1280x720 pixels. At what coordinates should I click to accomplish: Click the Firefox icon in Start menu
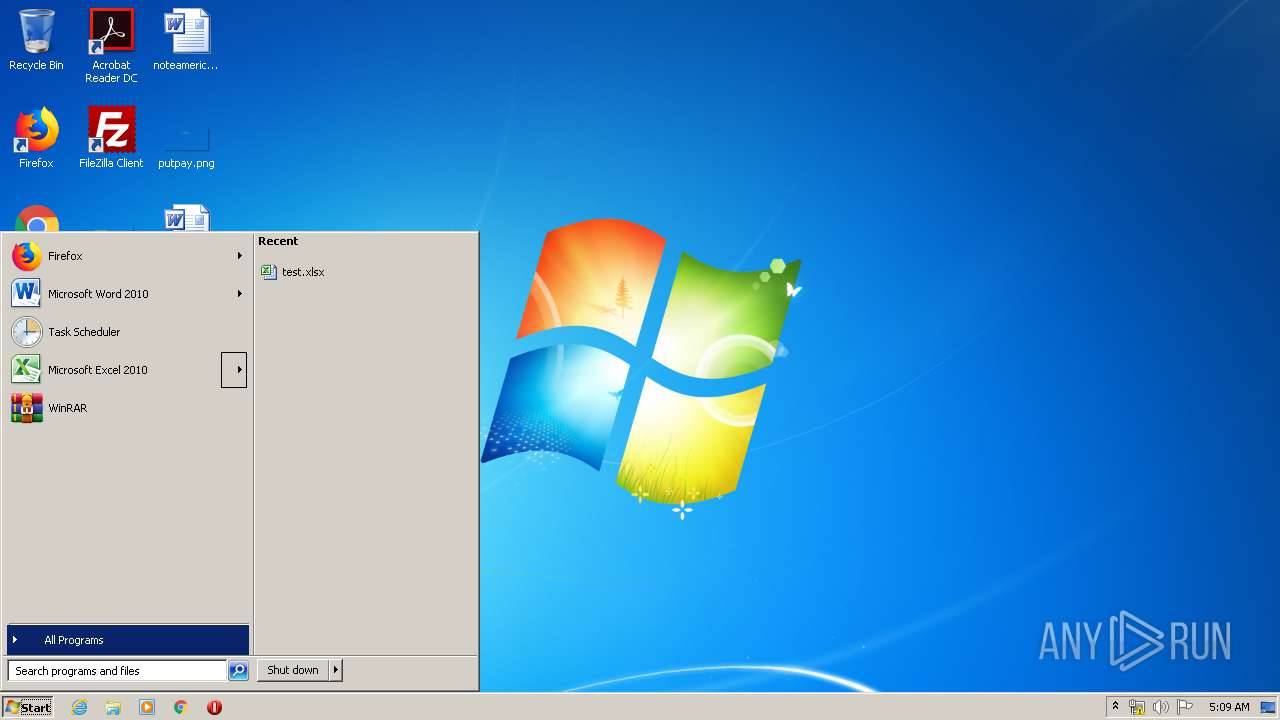(27, 256)
